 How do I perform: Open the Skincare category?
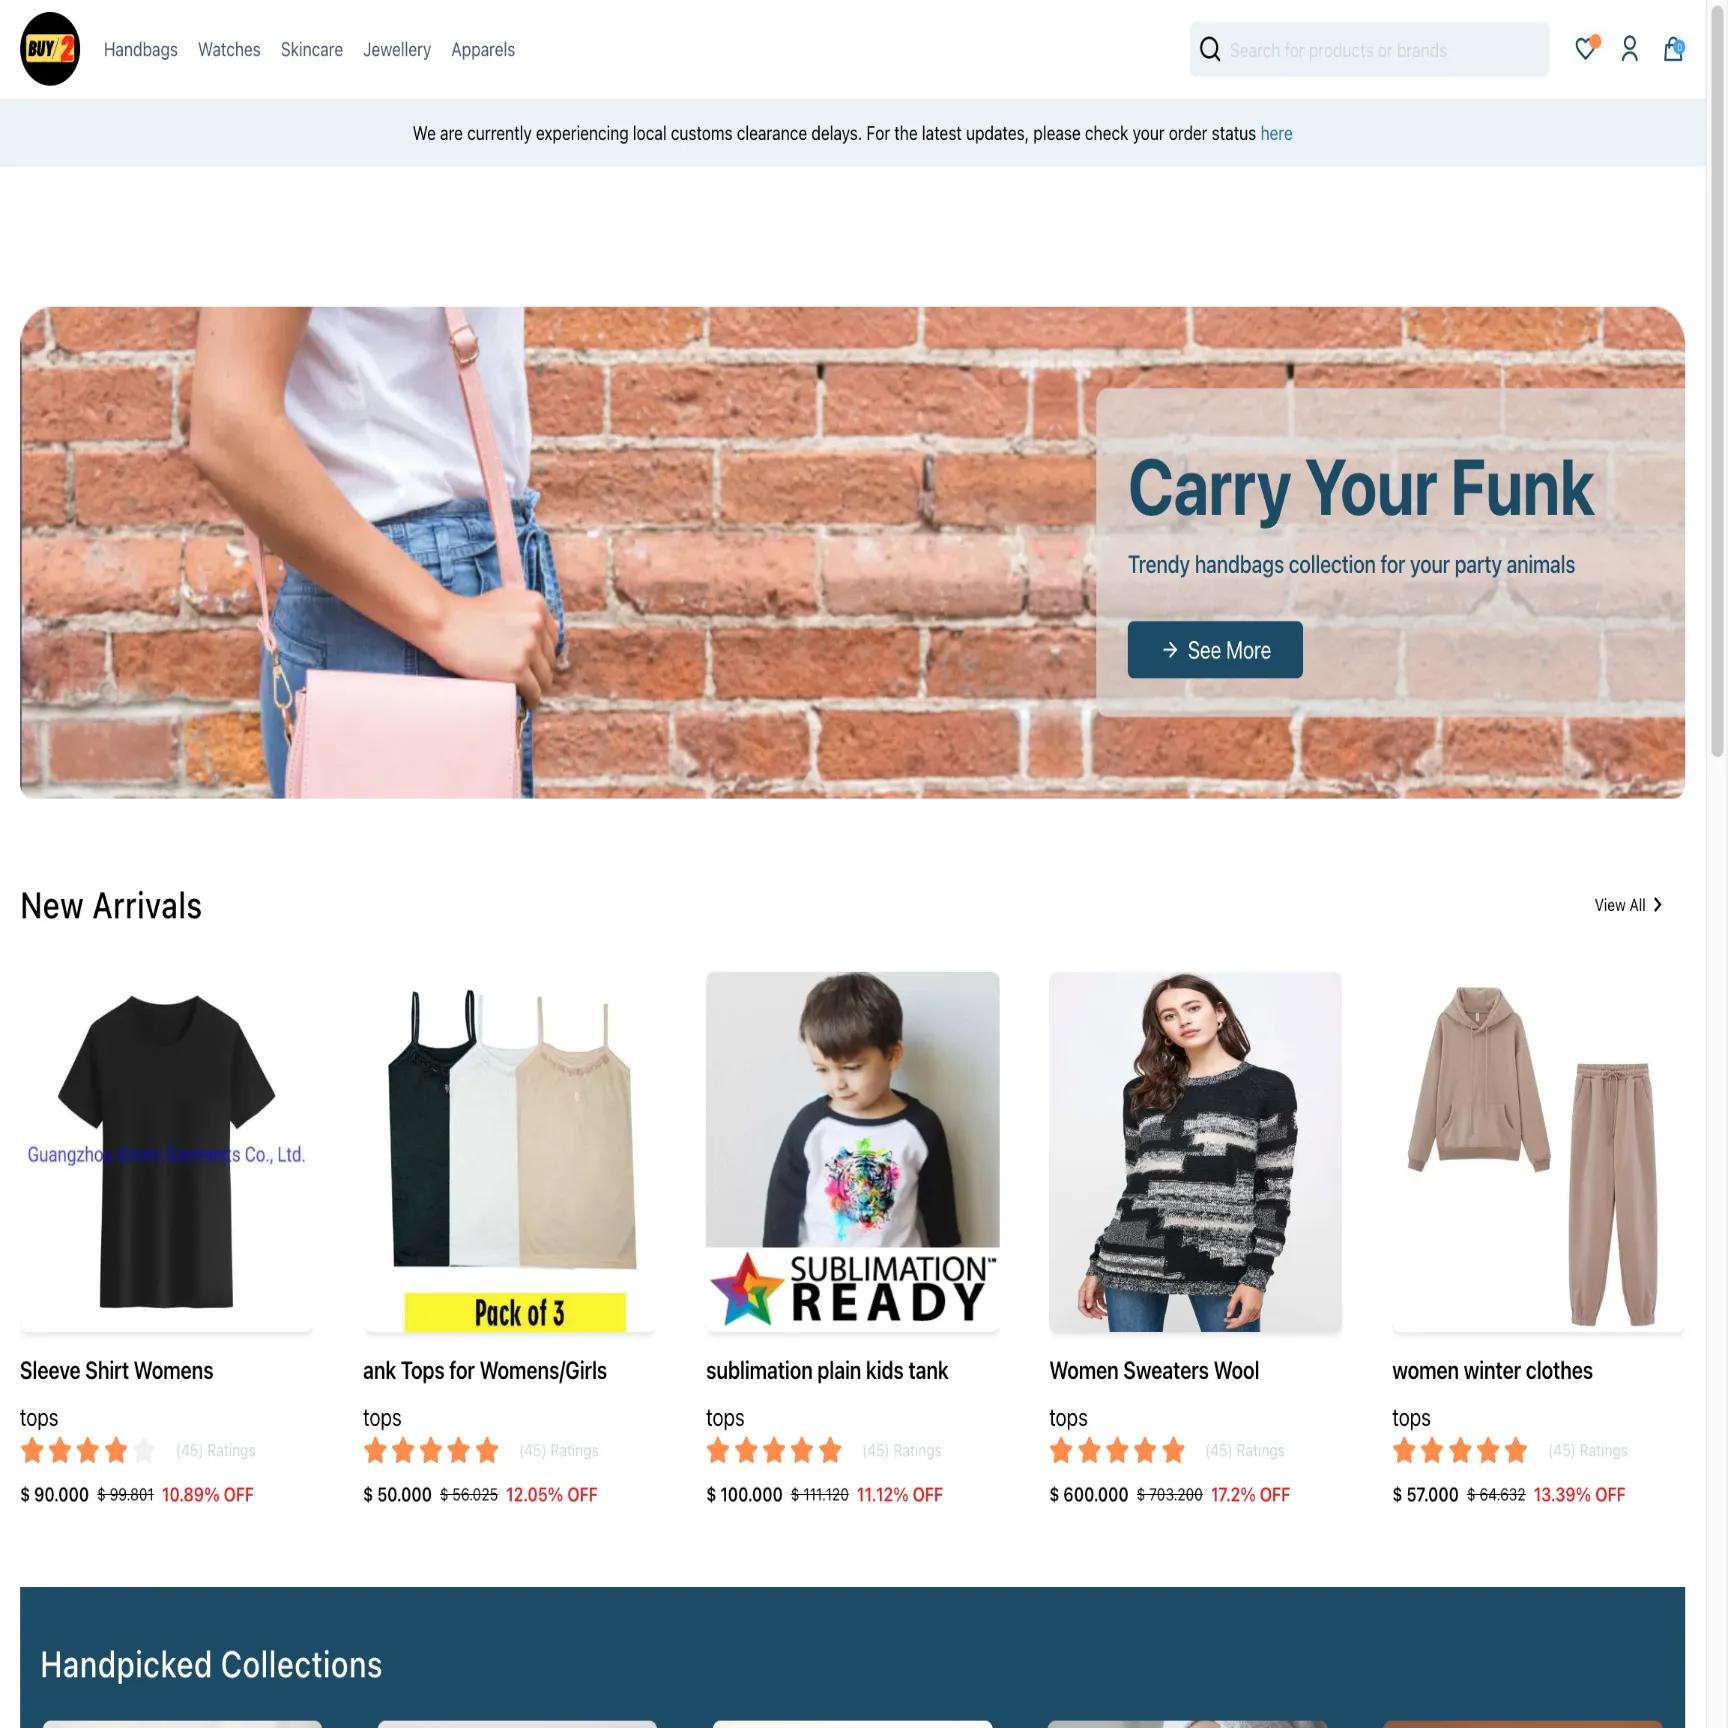312,49
